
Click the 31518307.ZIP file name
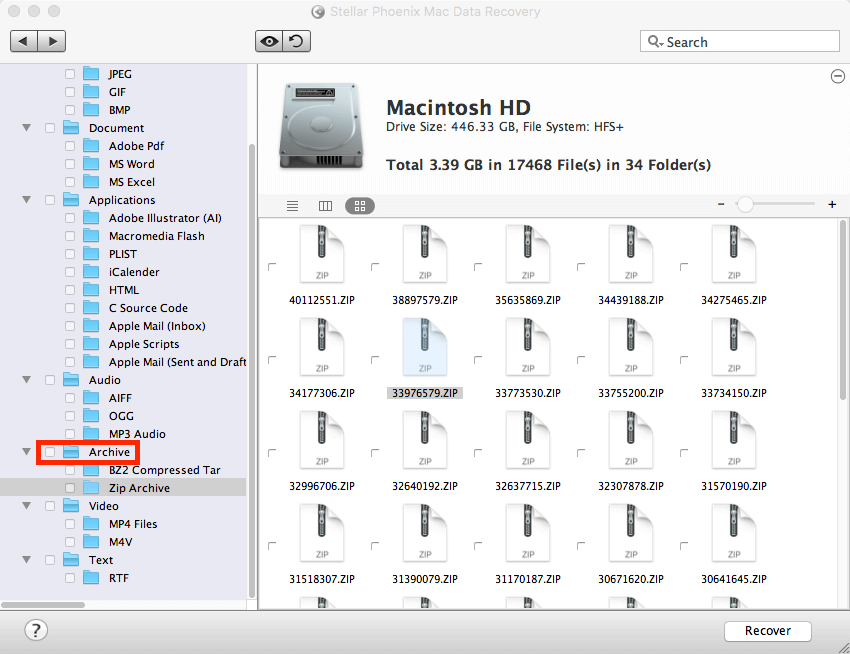pyautogui.click(x=322, y=579)
